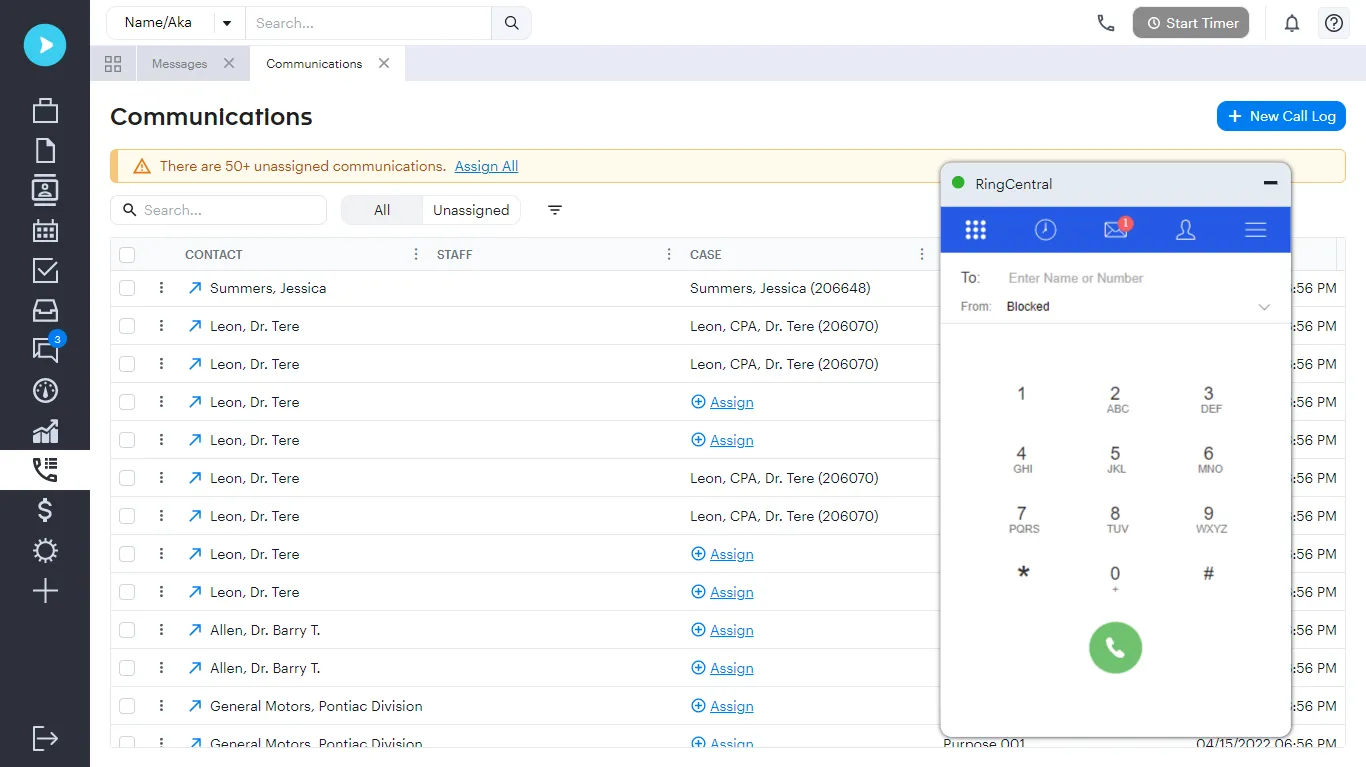
Task: Select the first Allen, Dr. Barry T. checkbox
Action: (127, 630)
